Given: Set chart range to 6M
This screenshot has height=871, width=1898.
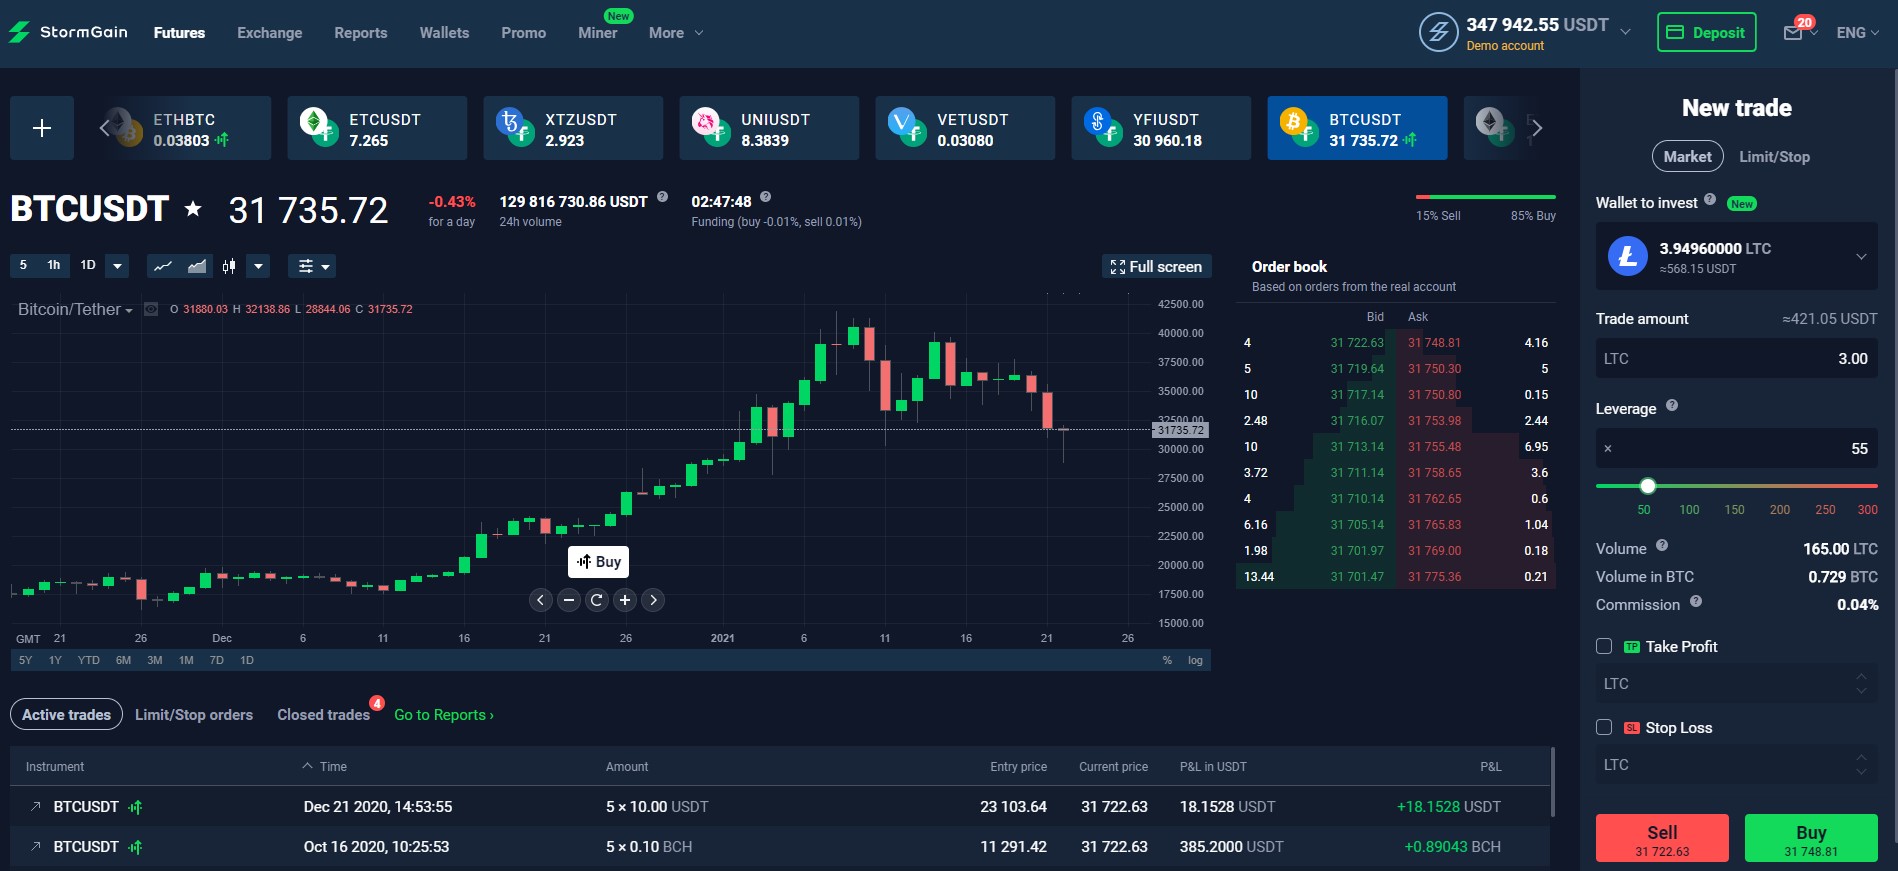Looking at the screenshot, I should pos(123,660).
